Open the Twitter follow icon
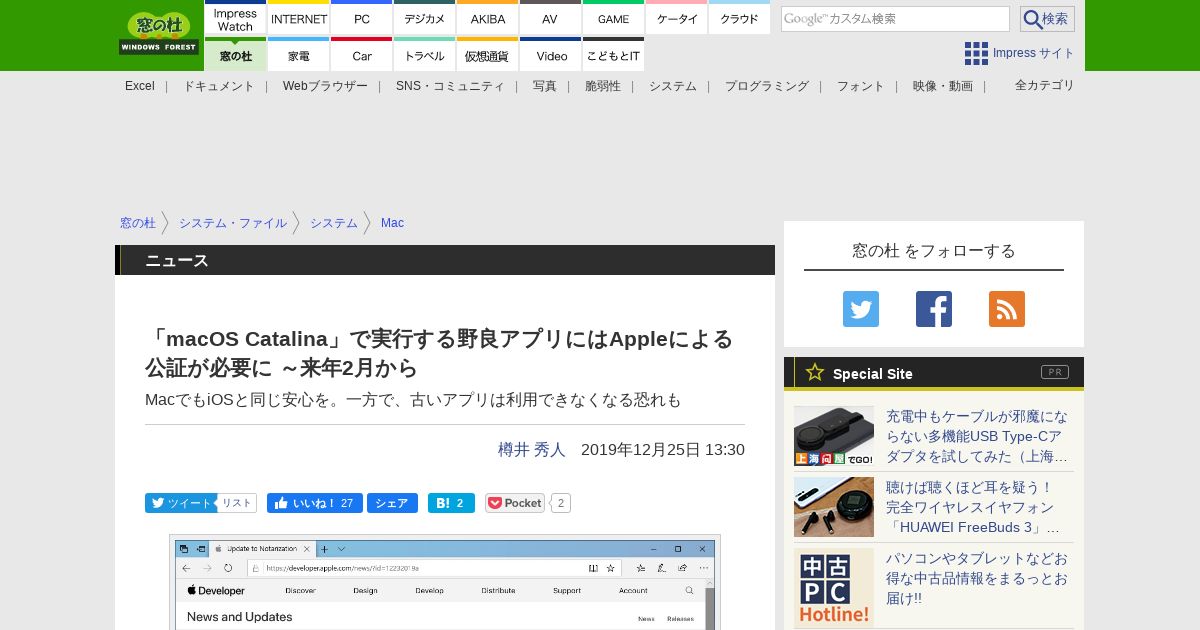This screenshot has height=630, width=1200. coord(861,309)
